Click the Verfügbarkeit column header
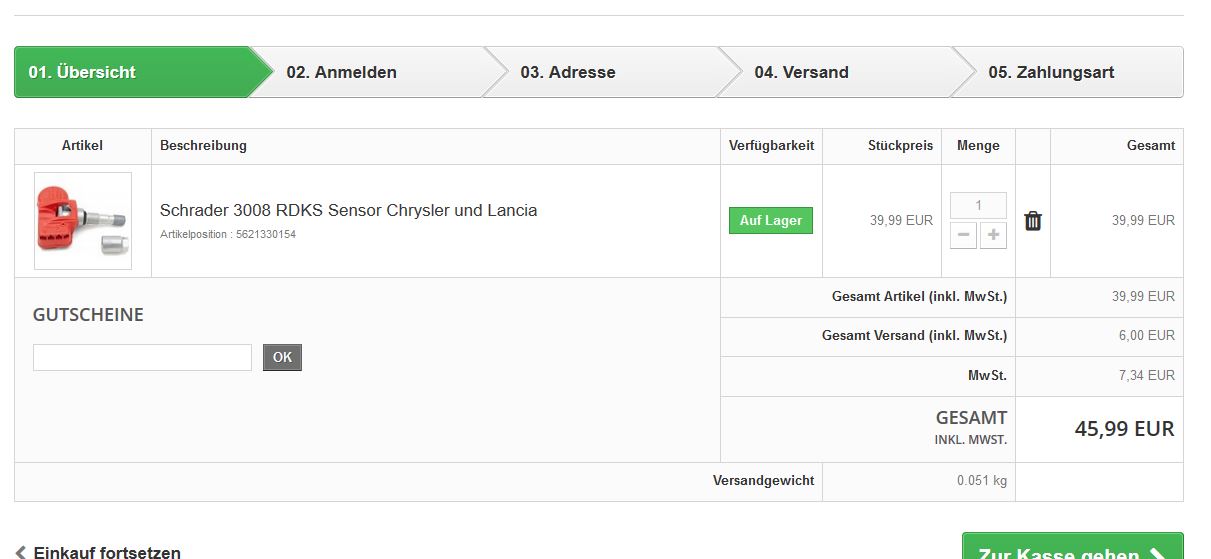The height and width of the screenshot is (559, 1211). click(x=771, y=146)
